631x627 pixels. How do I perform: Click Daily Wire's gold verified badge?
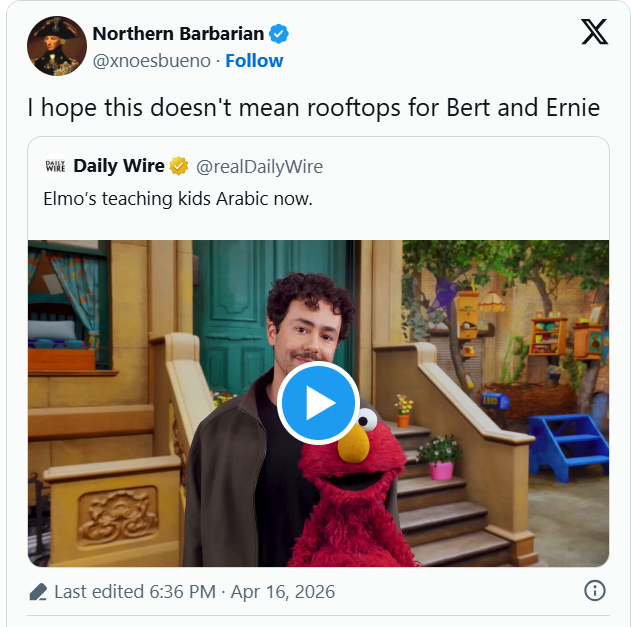click(x=179, y=166)
